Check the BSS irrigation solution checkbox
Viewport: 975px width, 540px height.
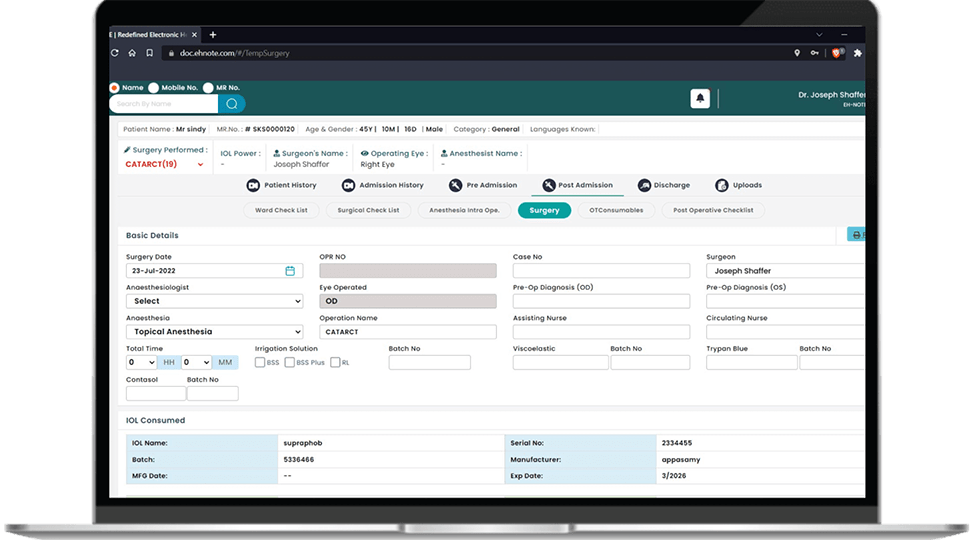260,362
